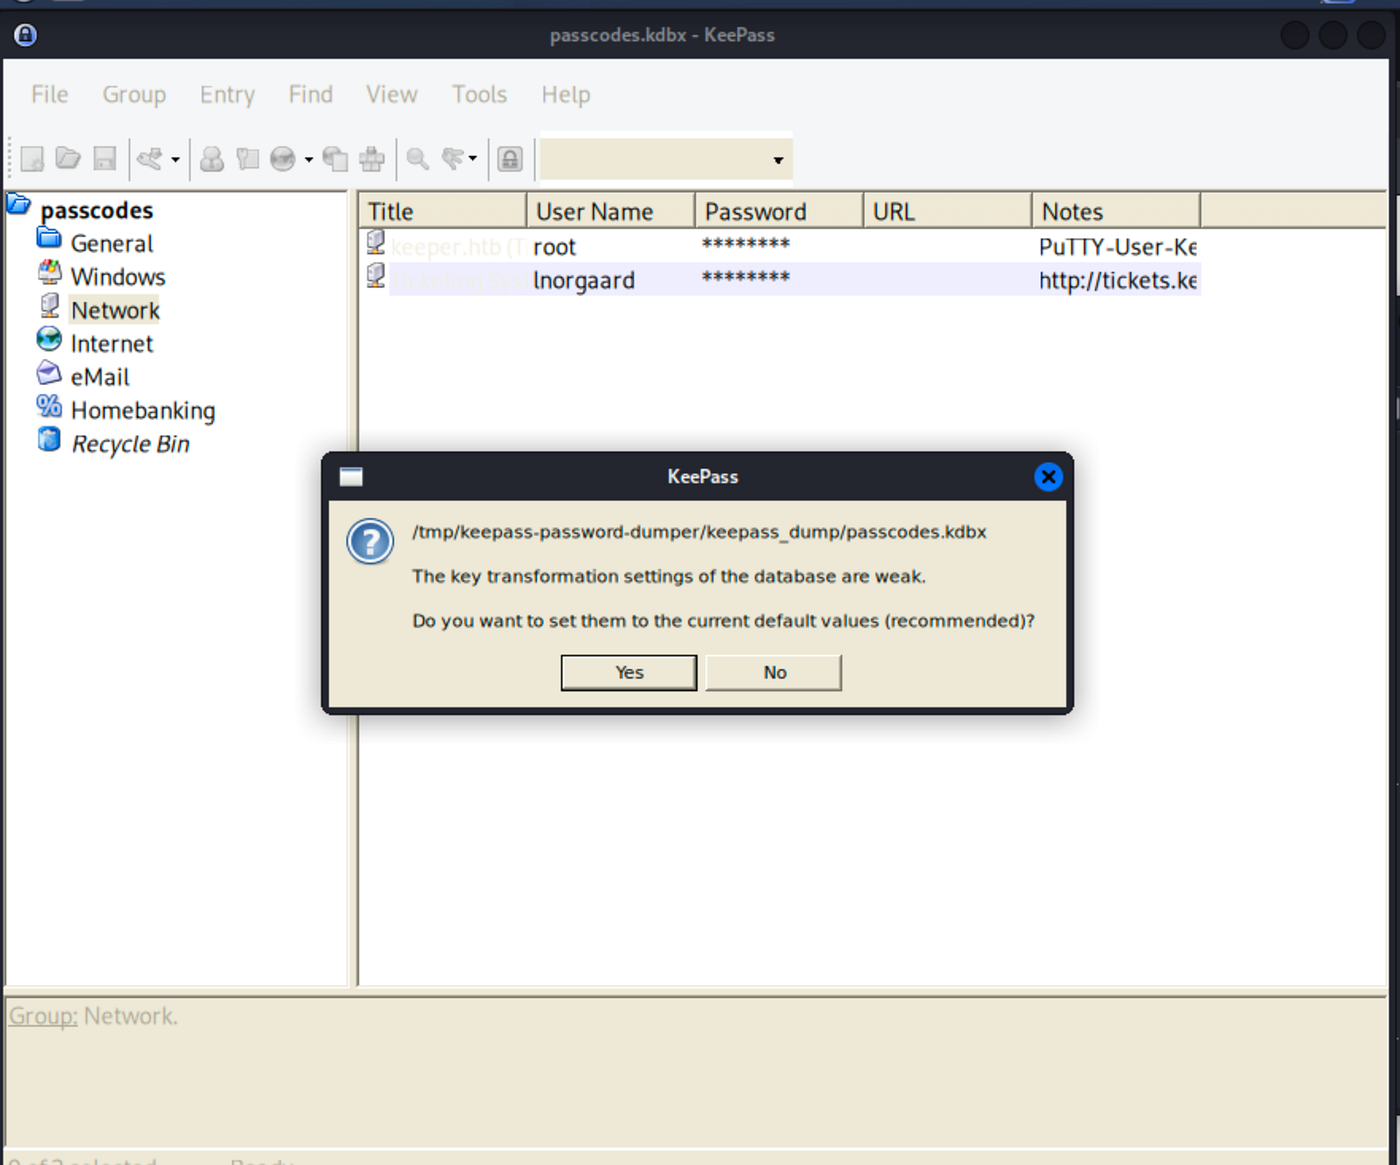Open the Tools menu
The height and width of the screenshot is (1165, 1400).
479,94
